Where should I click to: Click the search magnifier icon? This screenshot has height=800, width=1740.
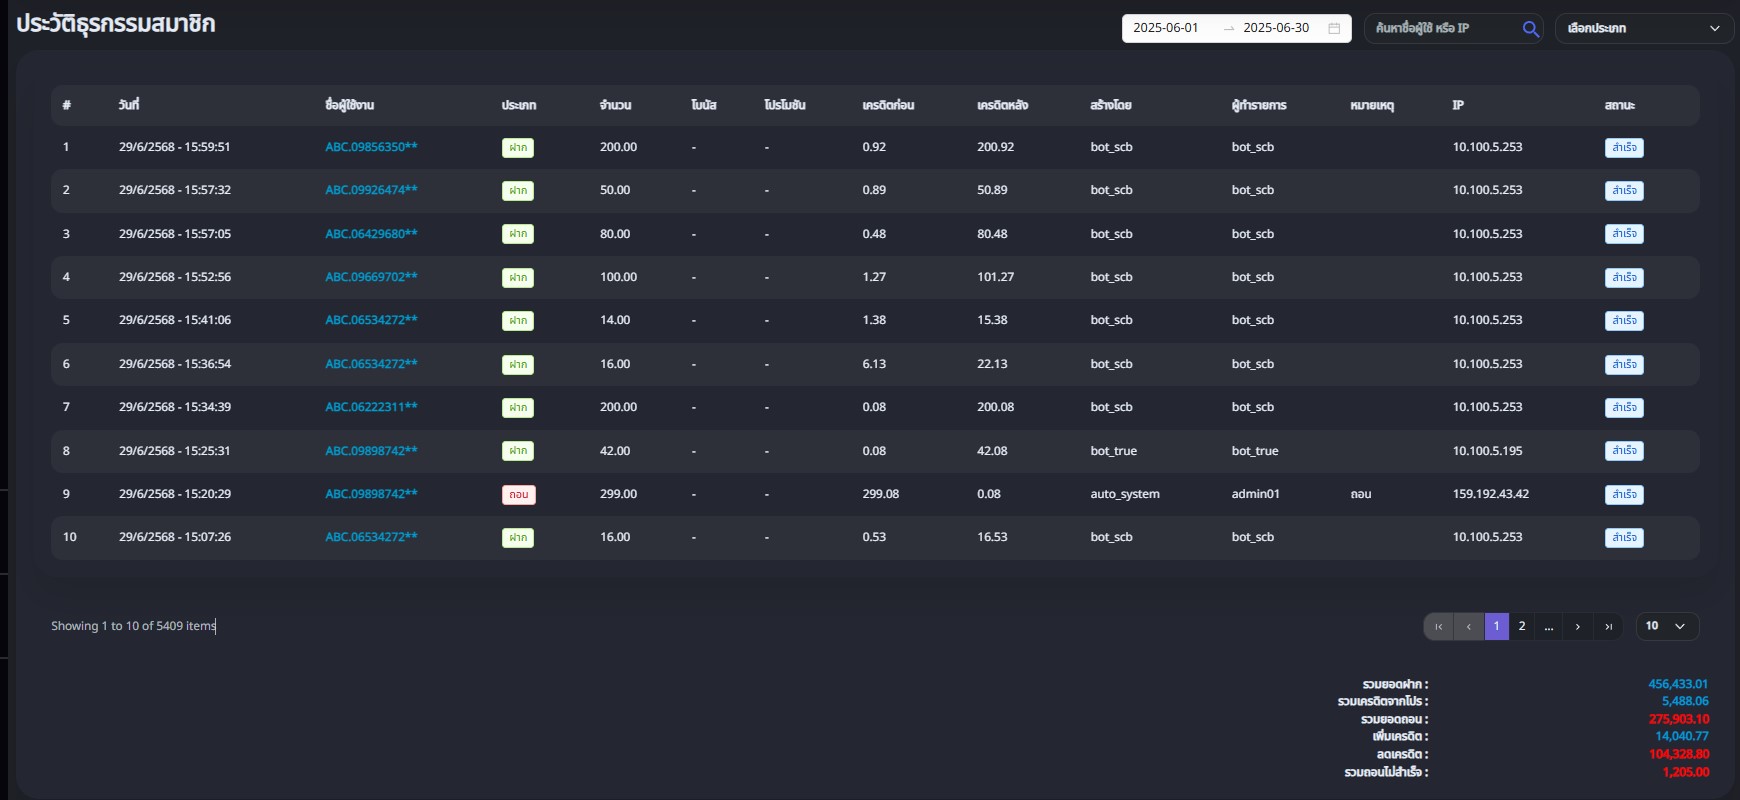(x=1530, y=29)
